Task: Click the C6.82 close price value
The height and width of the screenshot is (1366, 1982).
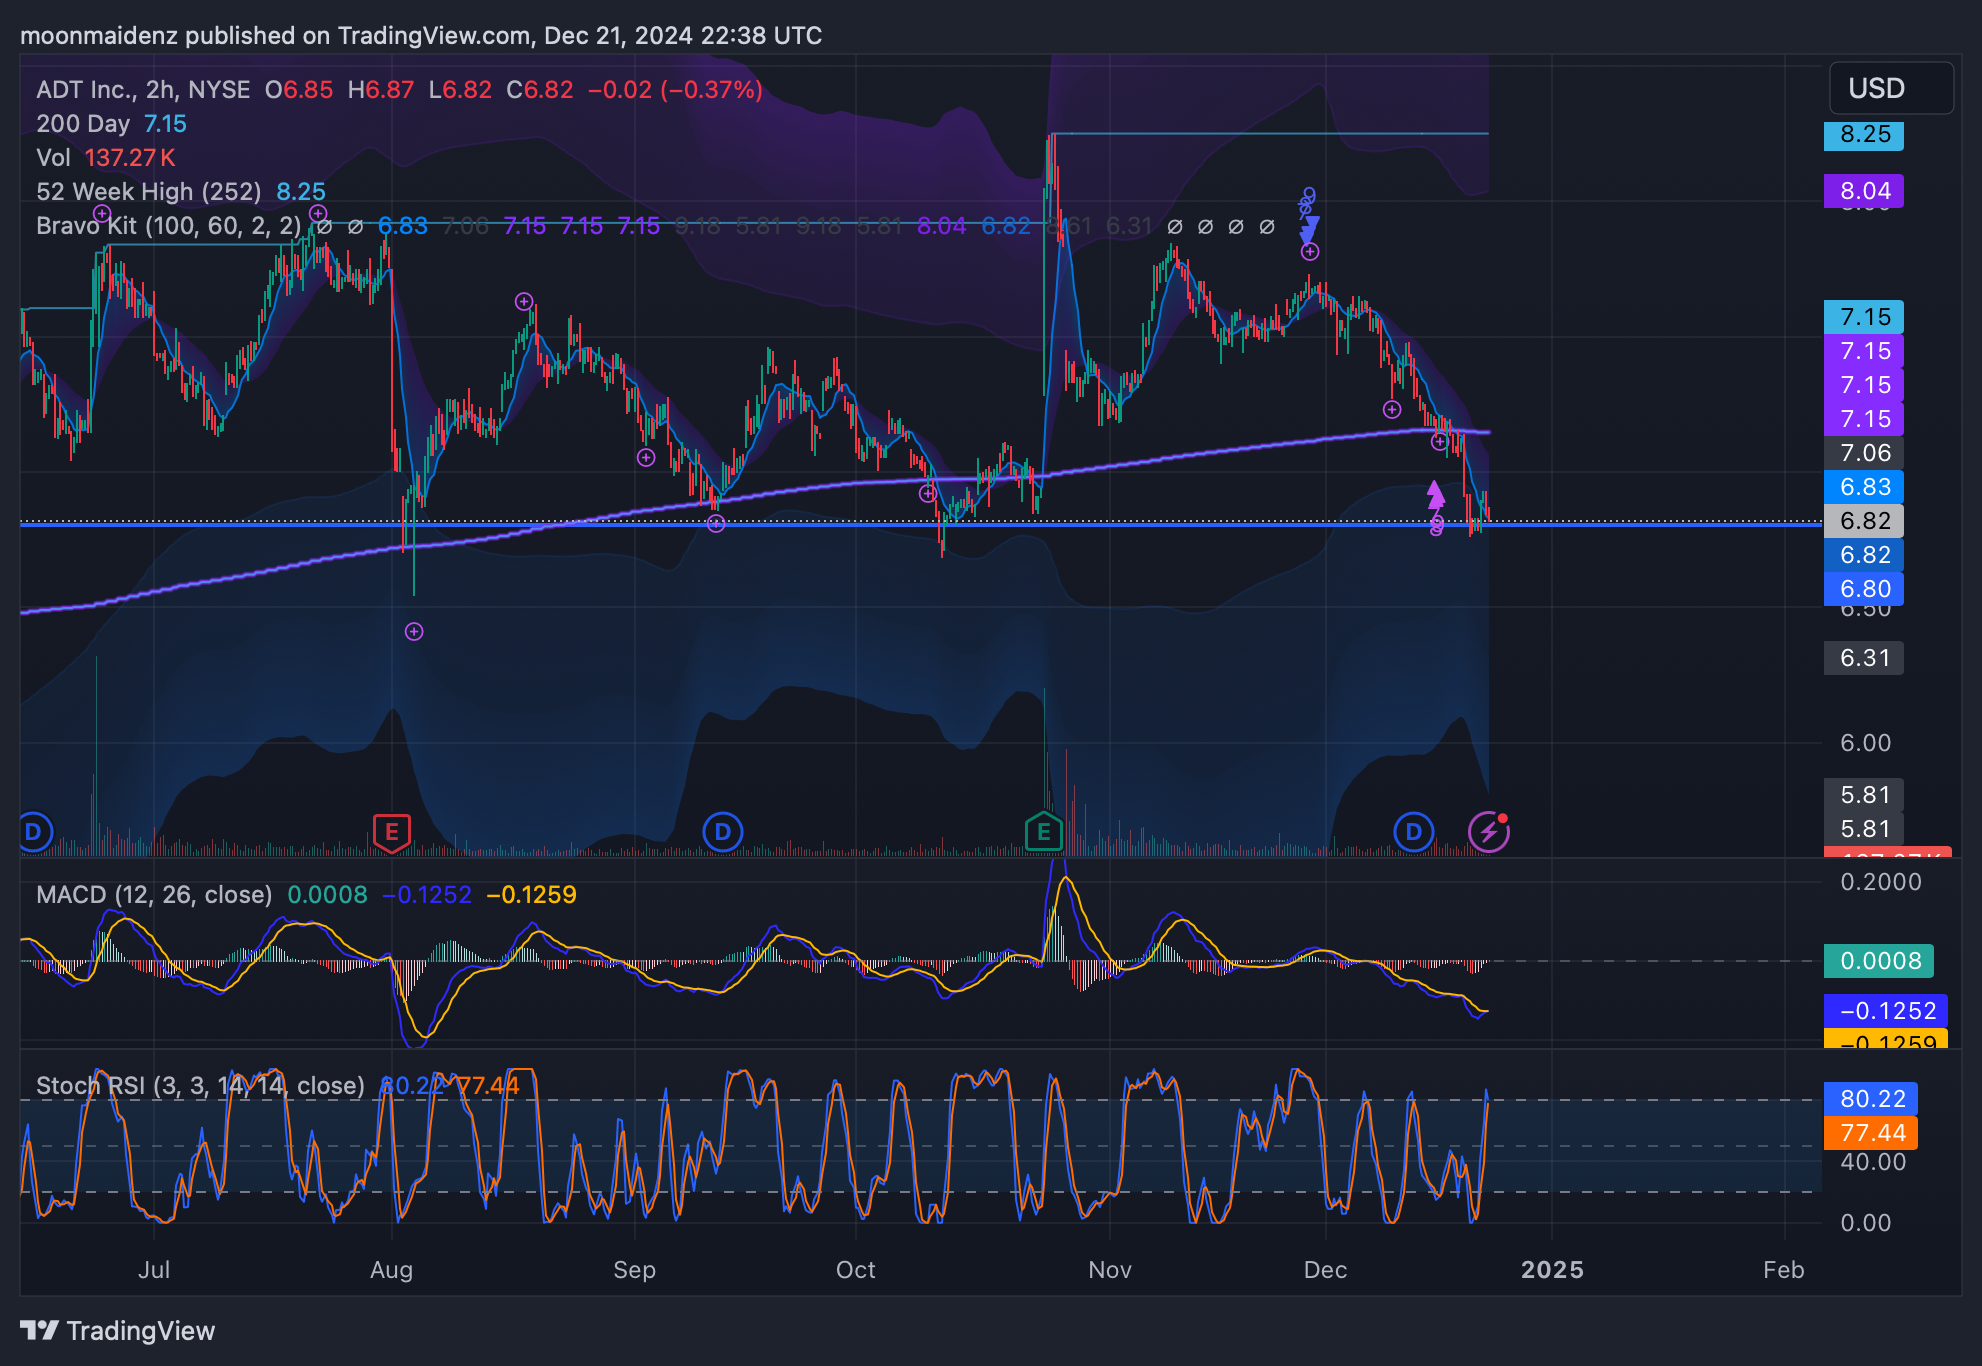Action: point(540,90)
